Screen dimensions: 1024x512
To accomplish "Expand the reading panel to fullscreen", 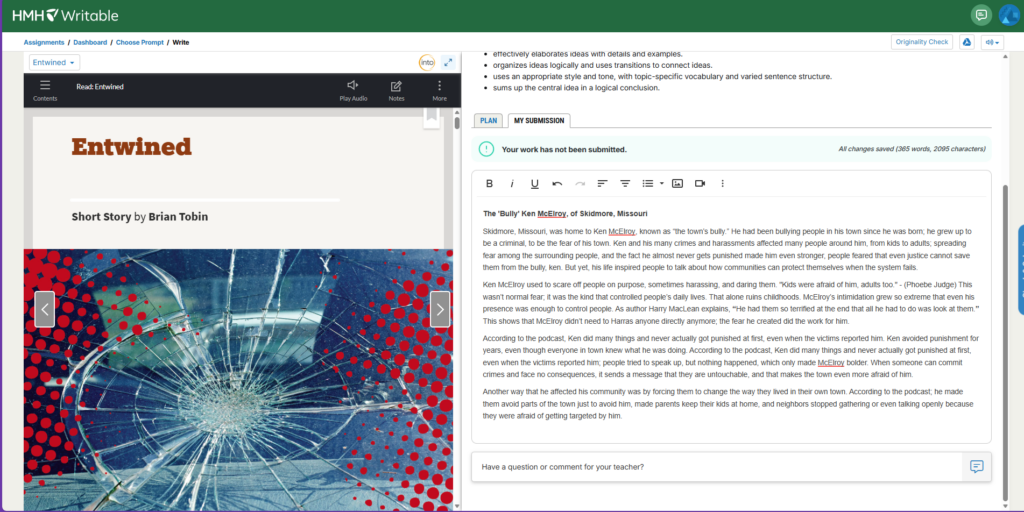I will [x=448, y=62].
